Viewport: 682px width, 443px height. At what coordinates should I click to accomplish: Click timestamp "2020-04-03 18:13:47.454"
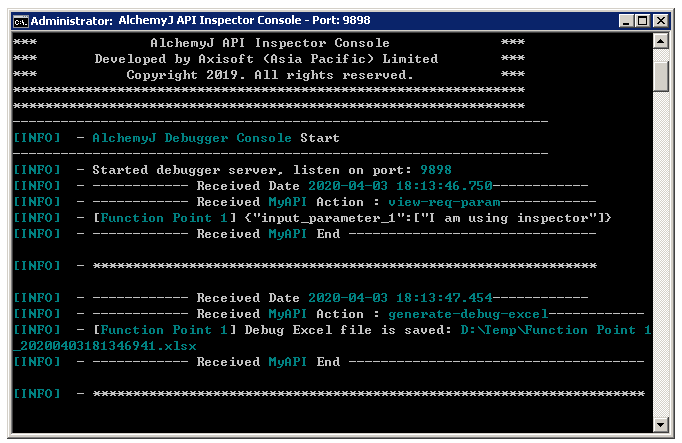pyautogui.click(x=400, y=298)
